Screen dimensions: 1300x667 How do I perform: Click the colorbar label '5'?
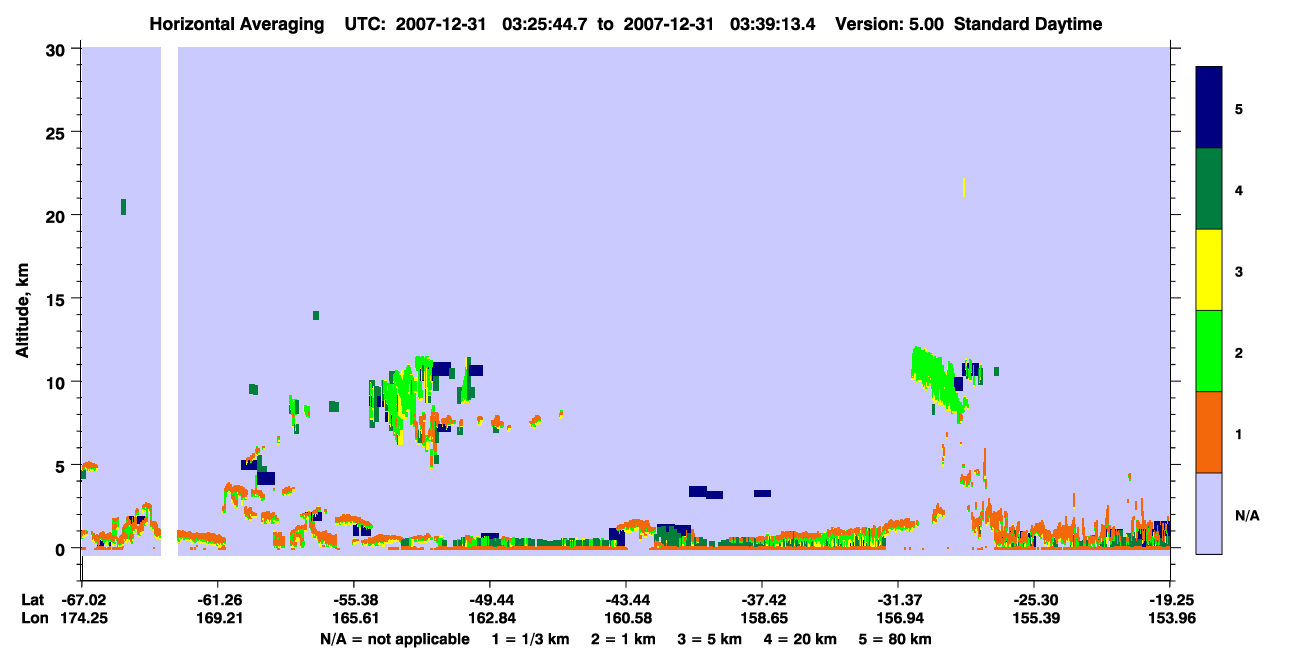[1238, 108]
